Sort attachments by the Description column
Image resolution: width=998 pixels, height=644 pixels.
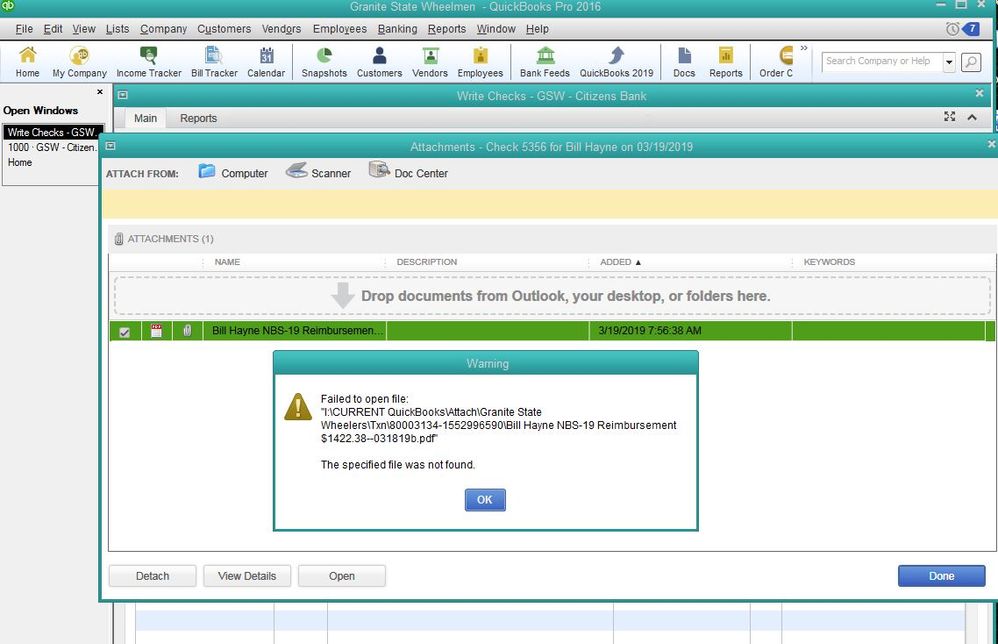tap(426, 262)
